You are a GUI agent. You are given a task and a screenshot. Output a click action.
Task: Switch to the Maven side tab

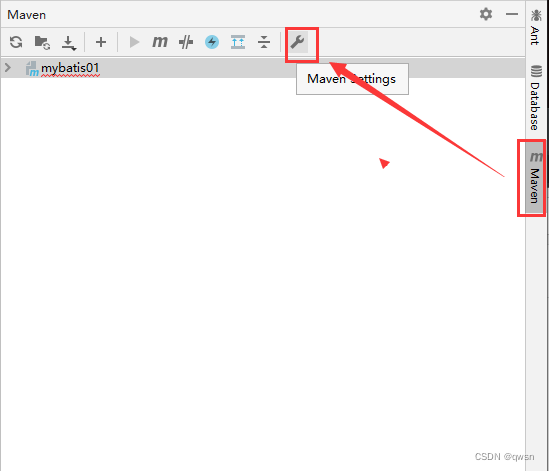coord(535,177)
